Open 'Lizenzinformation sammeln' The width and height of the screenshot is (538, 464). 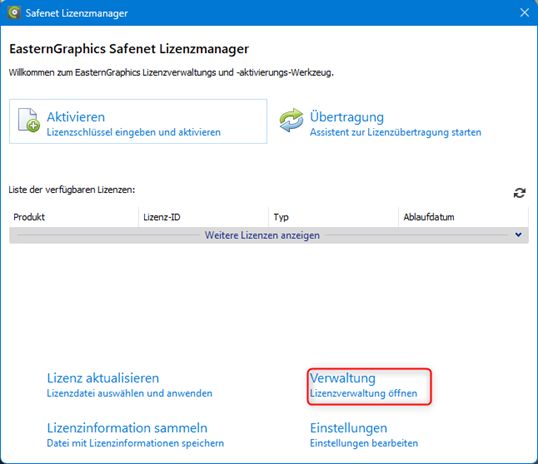click(x=127, y=428)
